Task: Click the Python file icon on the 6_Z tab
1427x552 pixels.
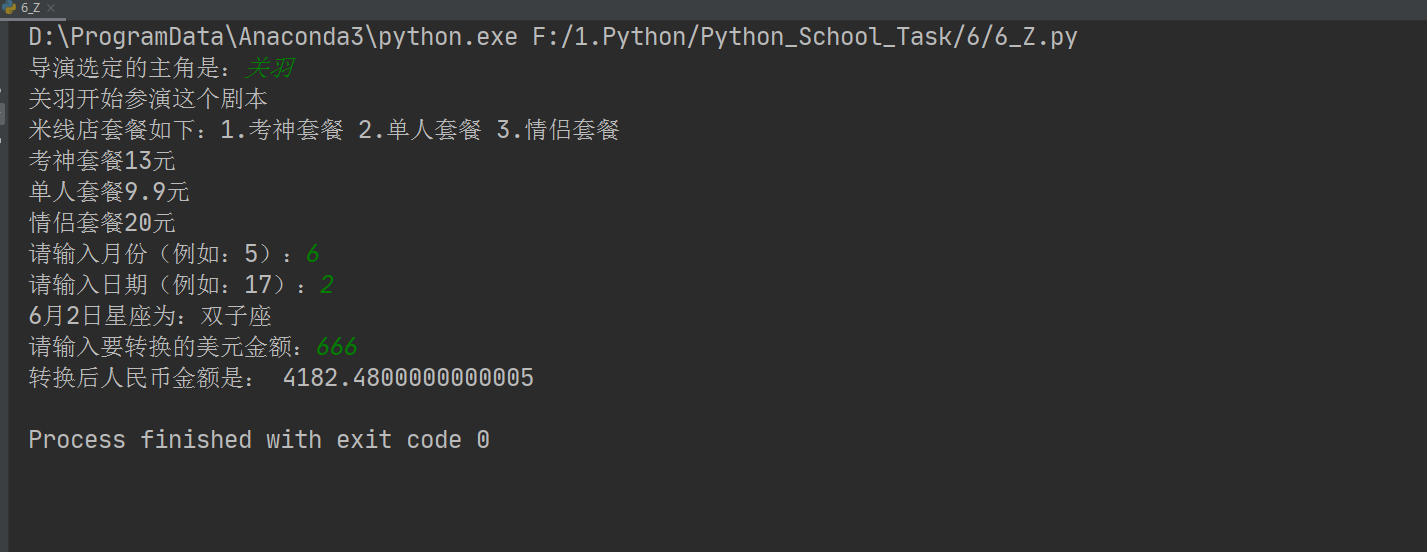Action: tap(10, 7)
